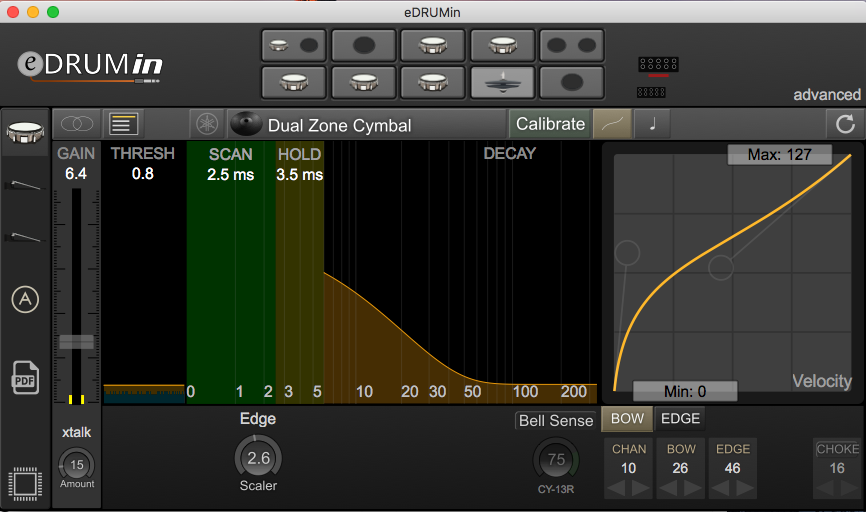
Task: Increase the CHOKE note with right arrow
Action: (x=849, y=488)
